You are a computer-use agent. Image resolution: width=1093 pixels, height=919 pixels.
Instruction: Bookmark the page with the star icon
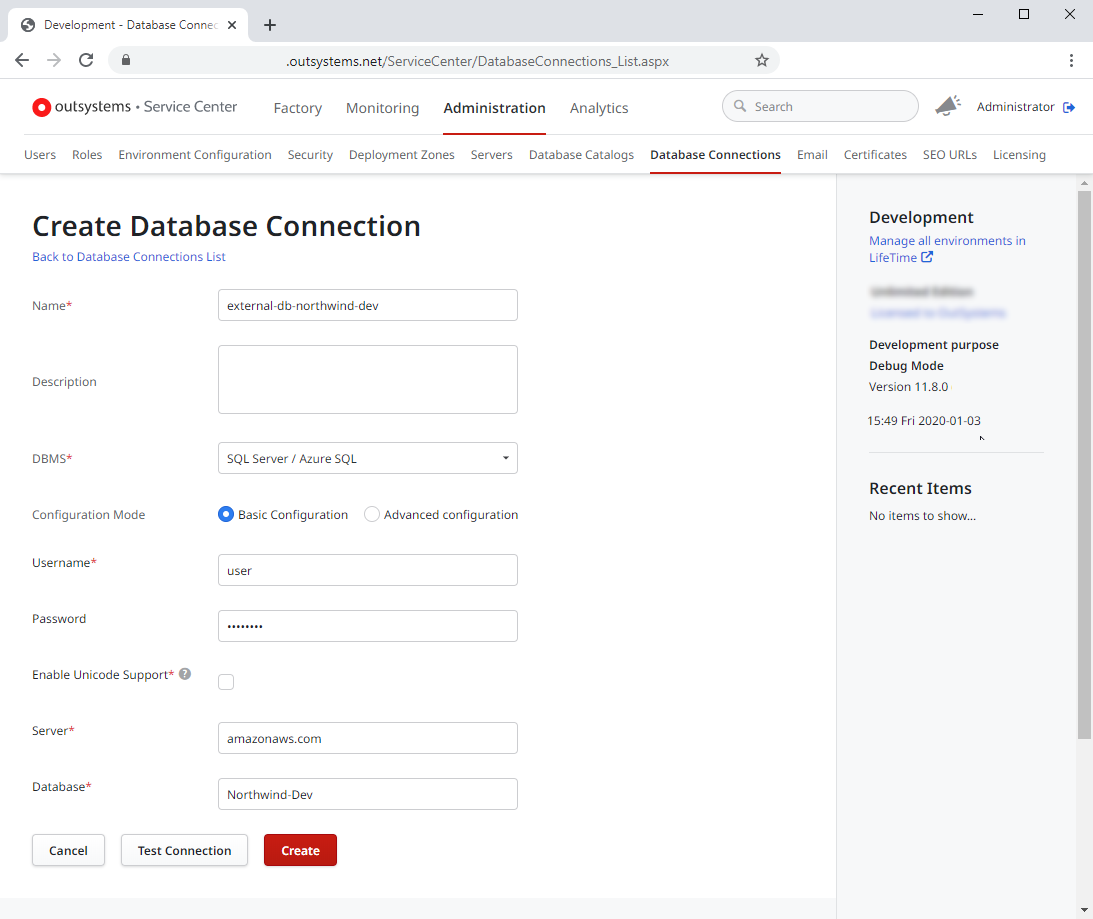[762, 60]
